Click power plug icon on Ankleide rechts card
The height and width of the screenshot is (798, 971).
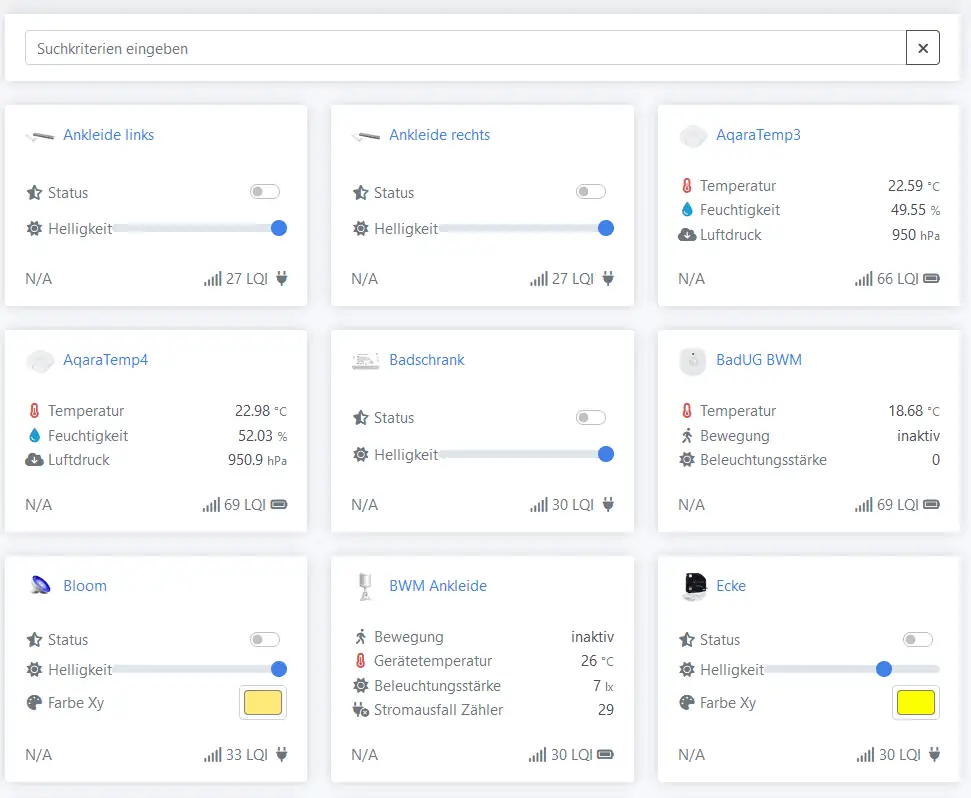tap(607, 279)
